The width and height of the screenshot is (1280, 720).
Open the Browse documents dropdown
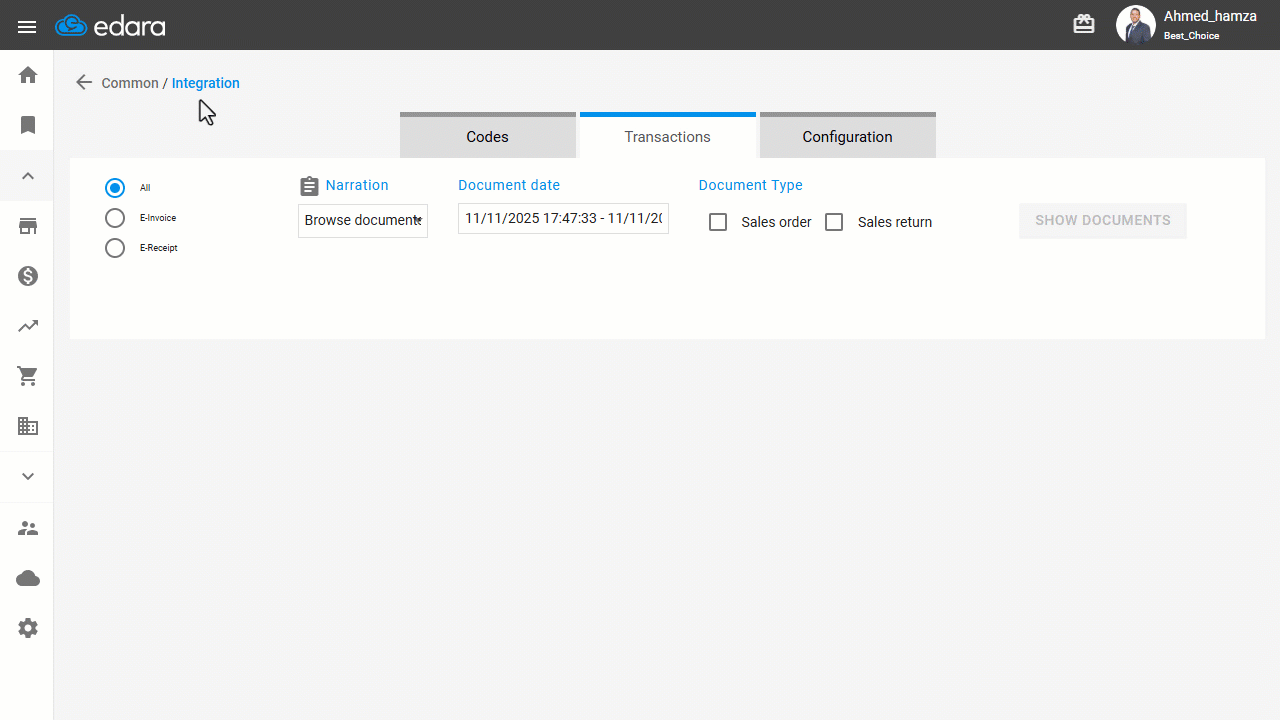[x=363, y=220]
